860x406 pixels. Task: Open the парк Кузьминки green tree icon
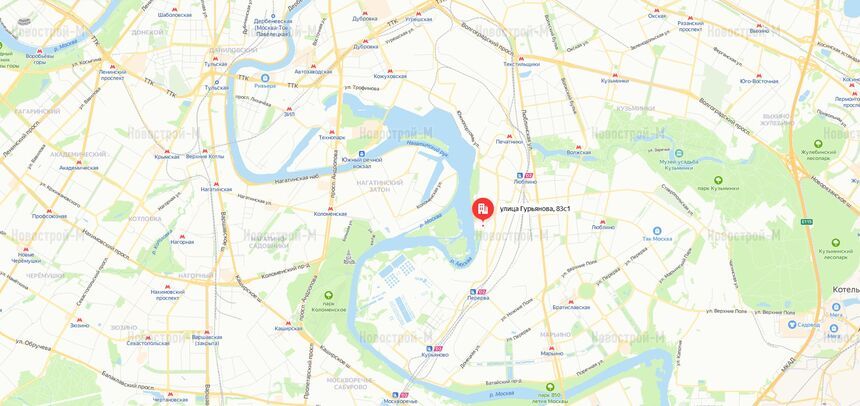pyautogui.click(x=718, y=180)
